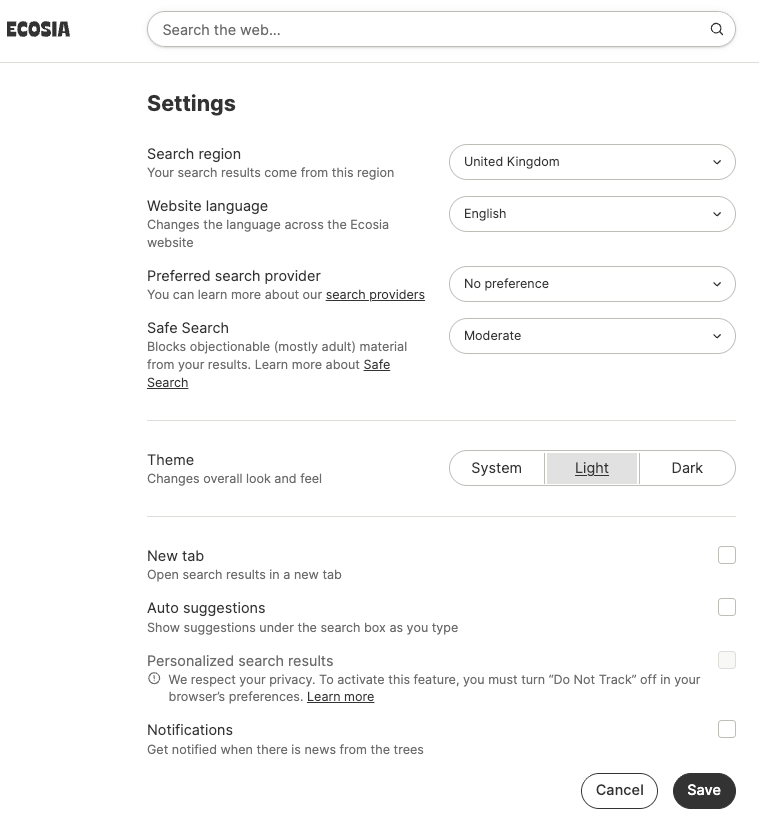
Task: Click the Personalized search results checkbox
Action: 727,660
